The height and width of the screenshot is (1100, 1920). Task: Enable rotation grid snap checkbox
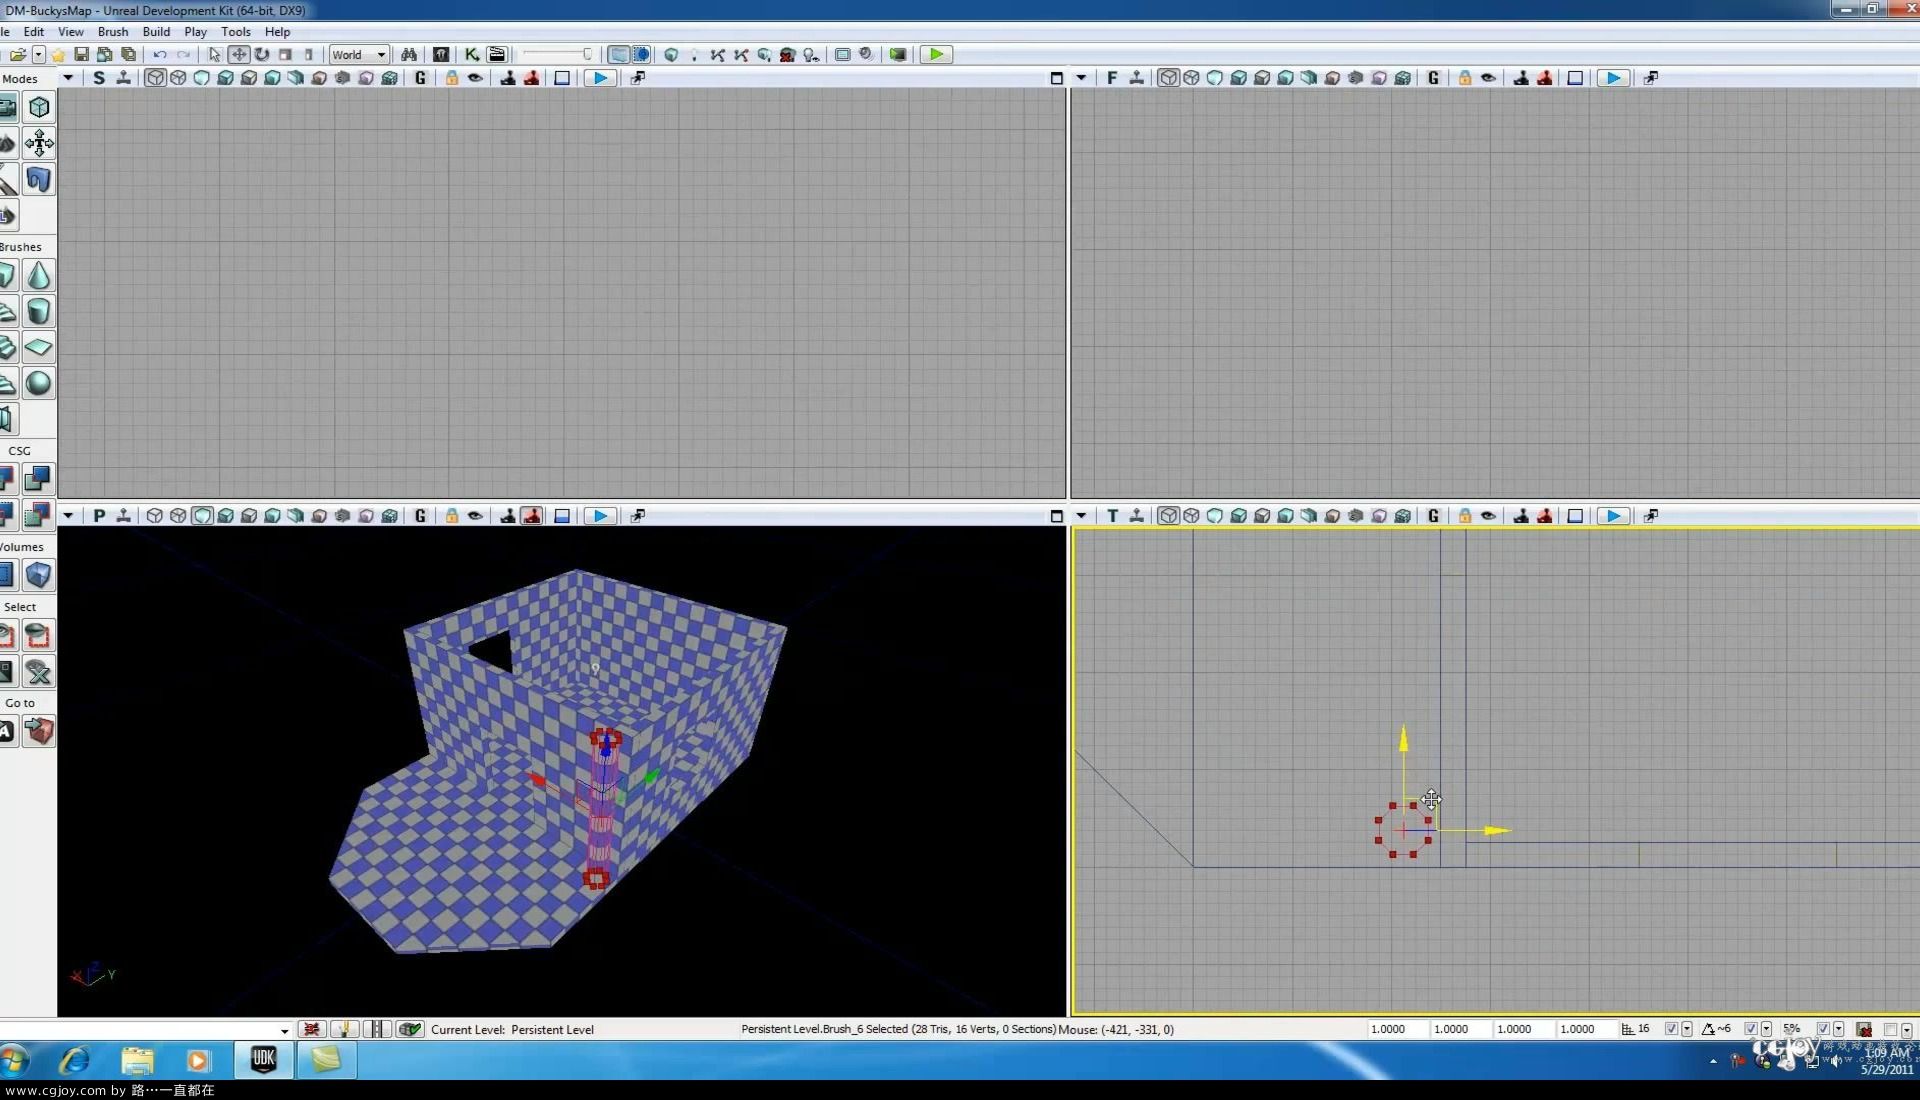[x=1750, y=1029]
